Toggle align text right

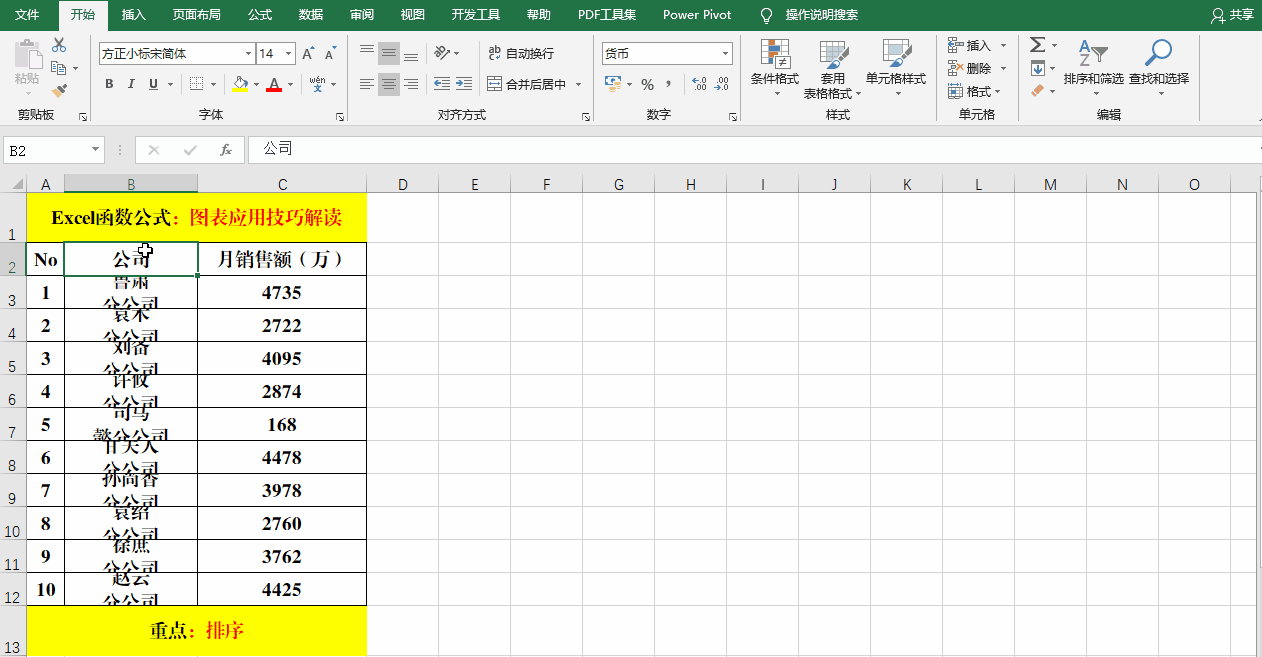411,84
